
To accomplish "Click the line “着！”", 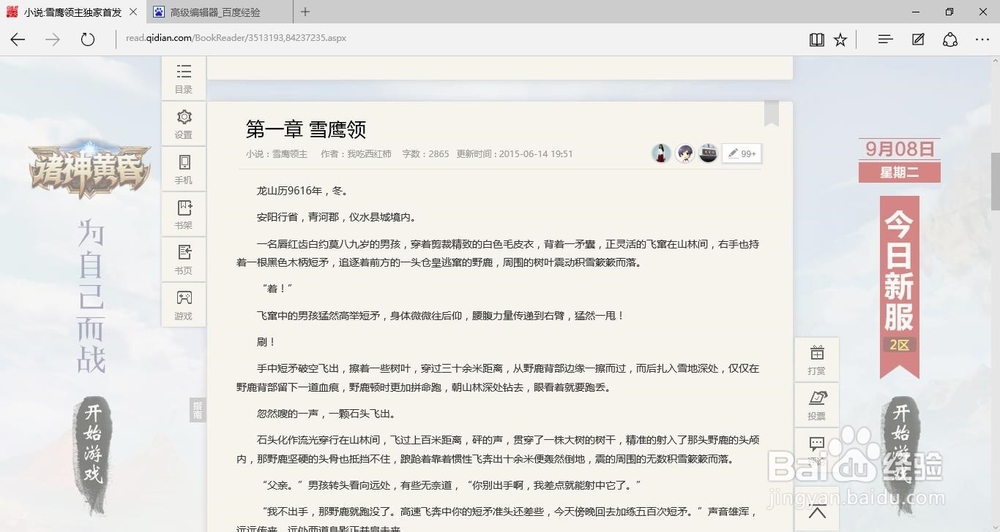I will pyautogui.click(x=277, y=289).
